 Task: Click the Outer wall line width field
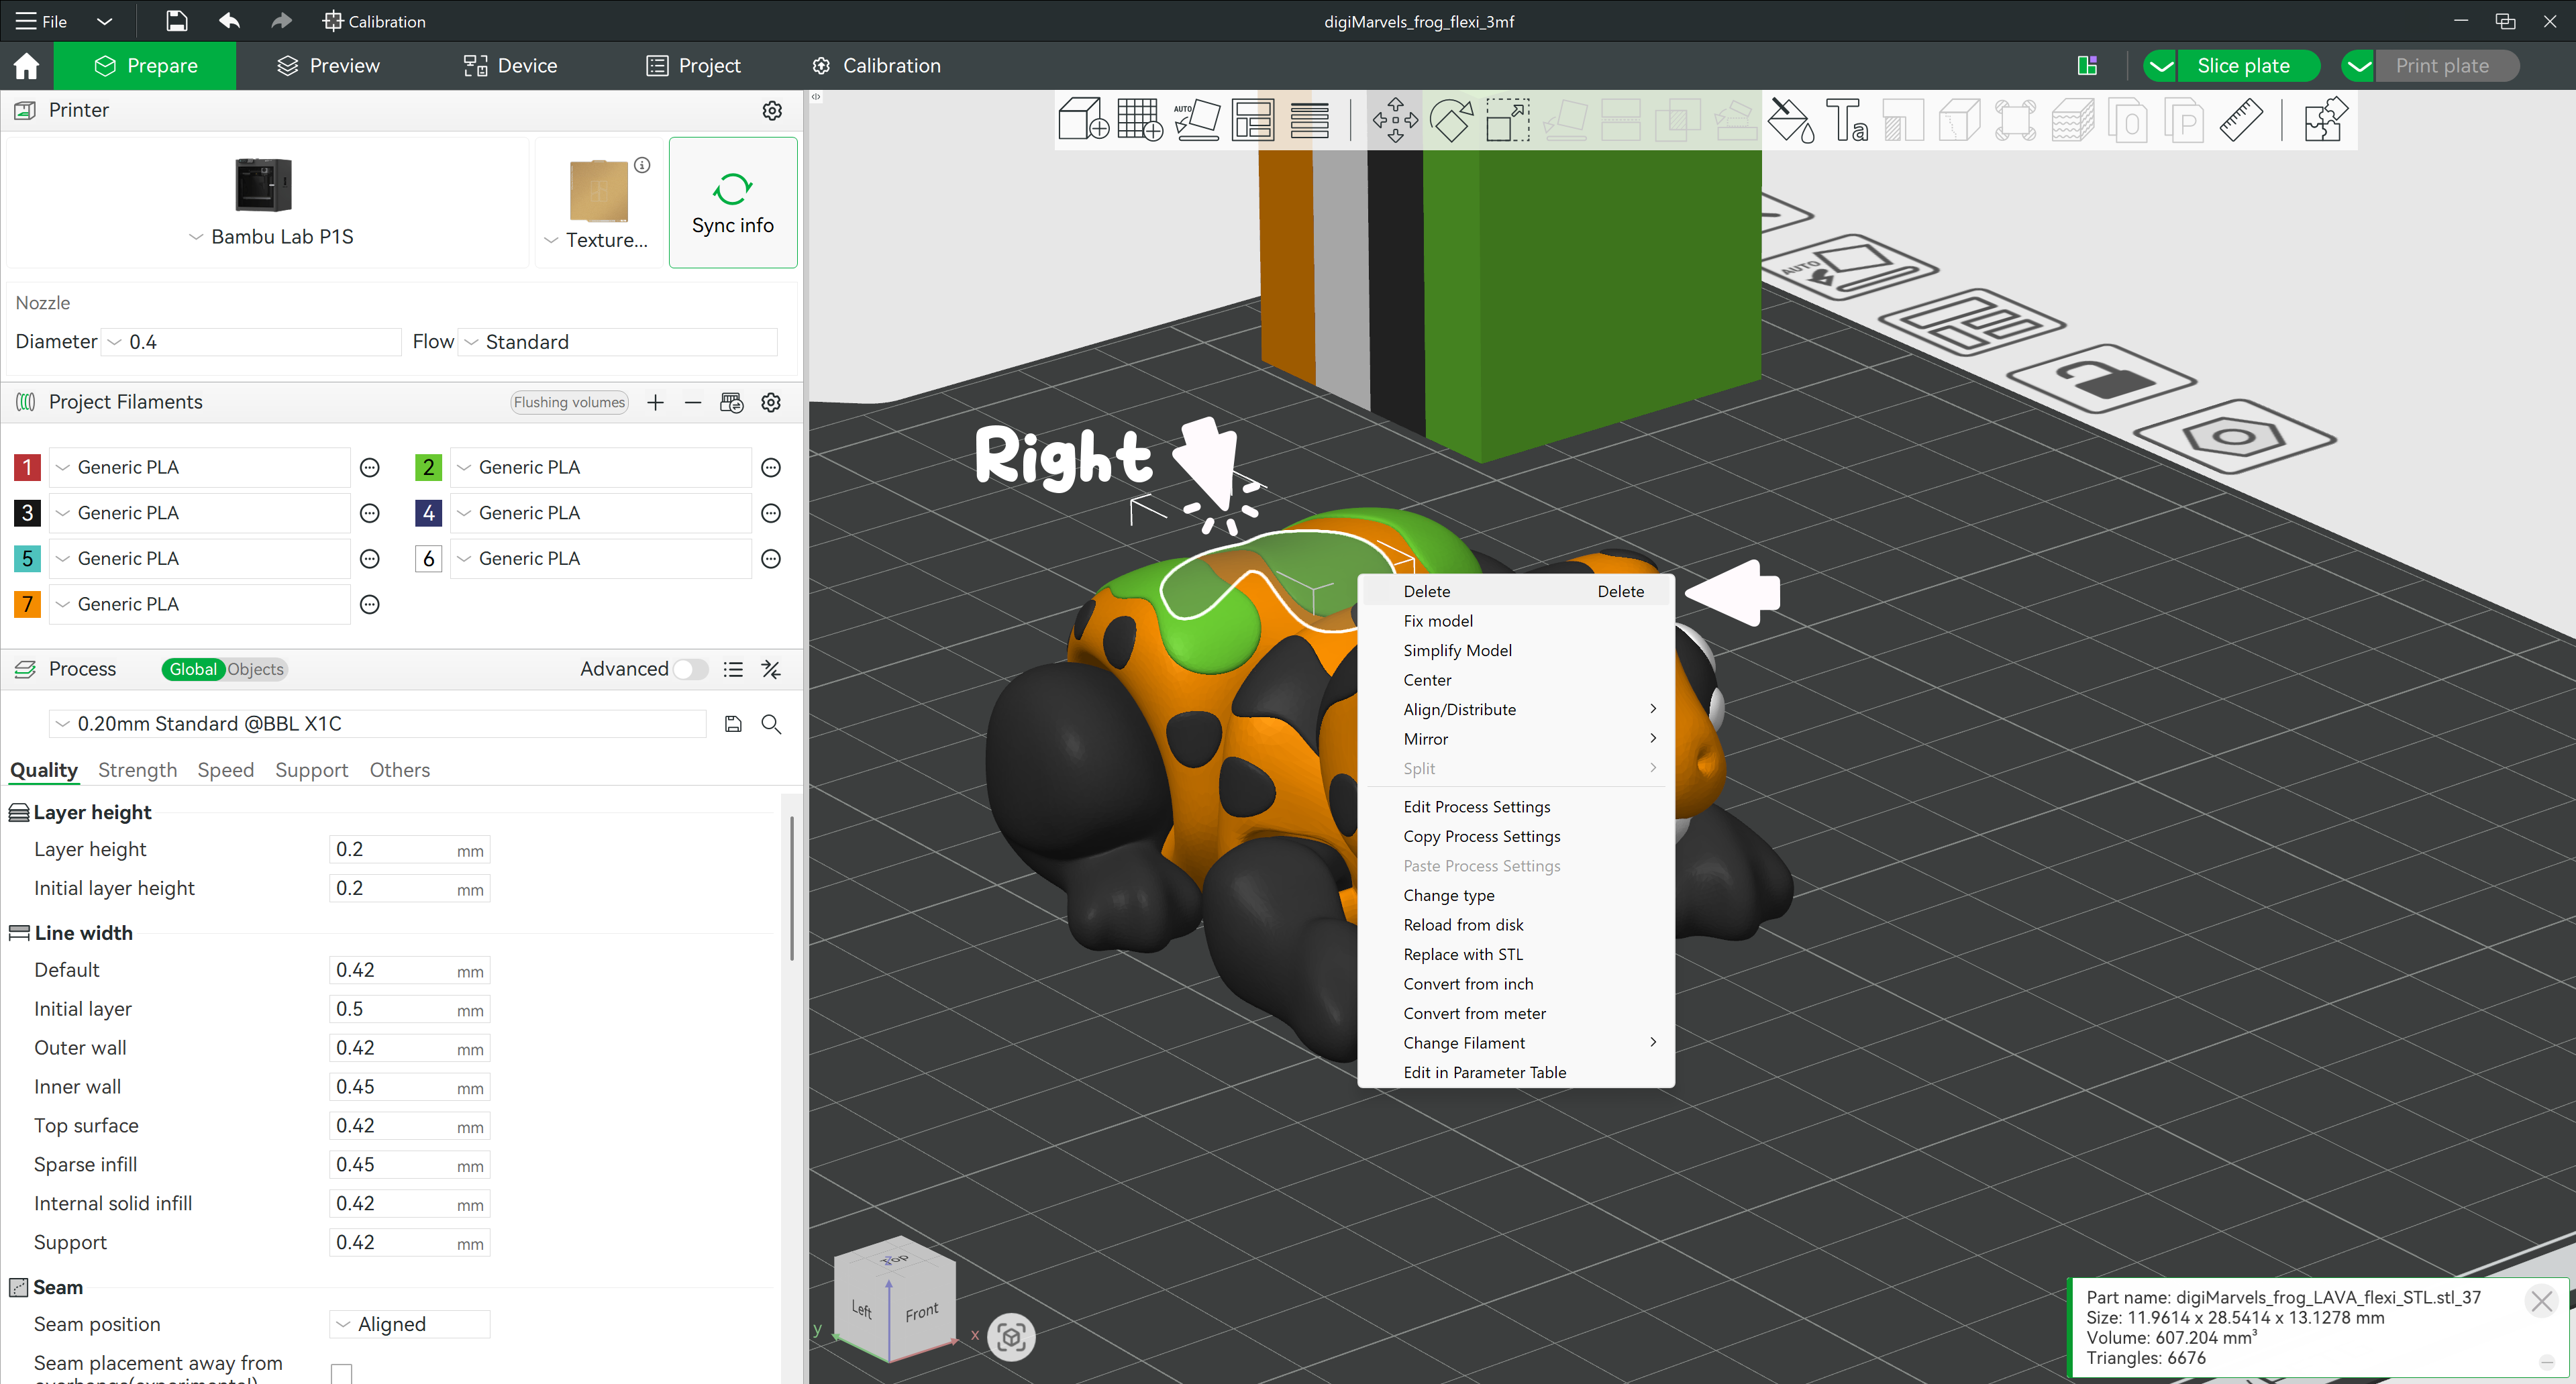tap(409, 1048)
